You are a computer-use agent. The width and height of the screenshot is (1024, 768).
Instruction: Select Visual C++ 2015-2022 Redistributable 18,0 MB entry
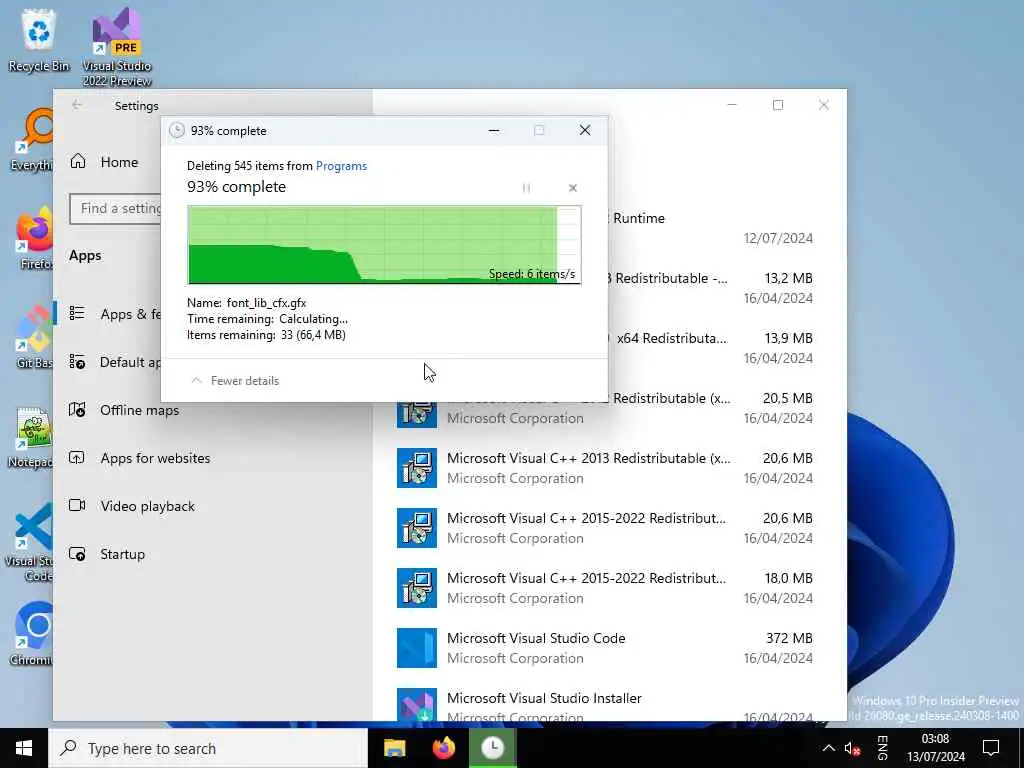pos(605,588)
